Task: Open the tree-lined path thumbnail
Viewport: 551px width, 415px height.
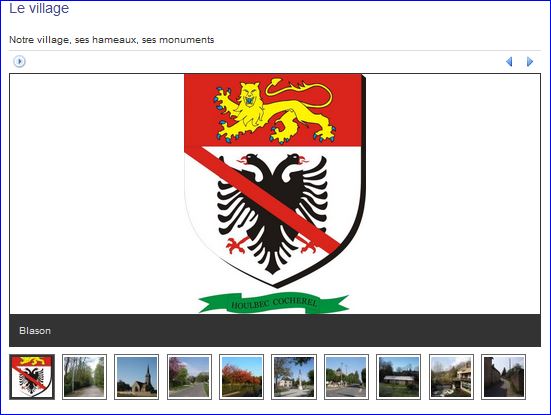Action: click(x=84, y=377)
